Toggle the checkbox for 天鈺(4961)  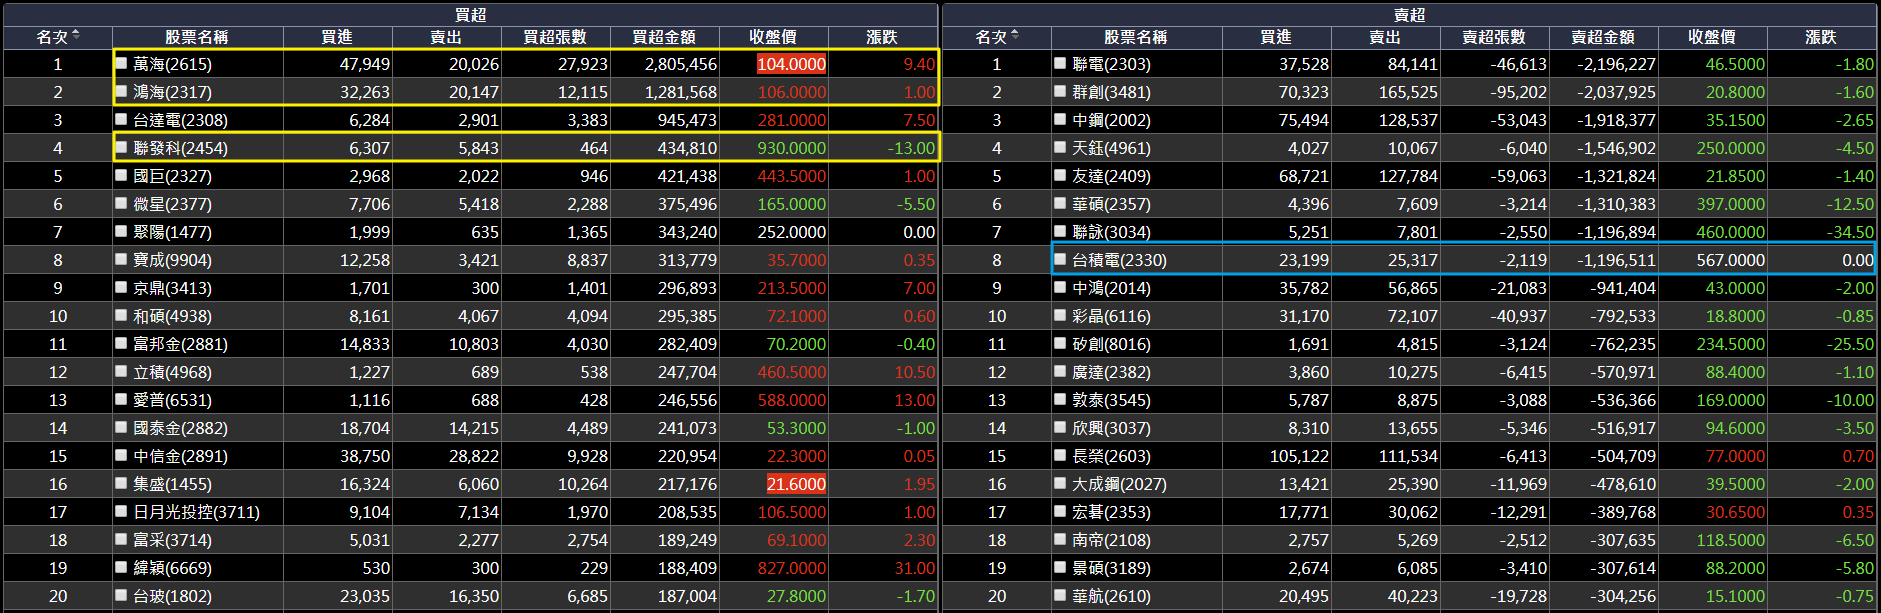coord(1060,147)
